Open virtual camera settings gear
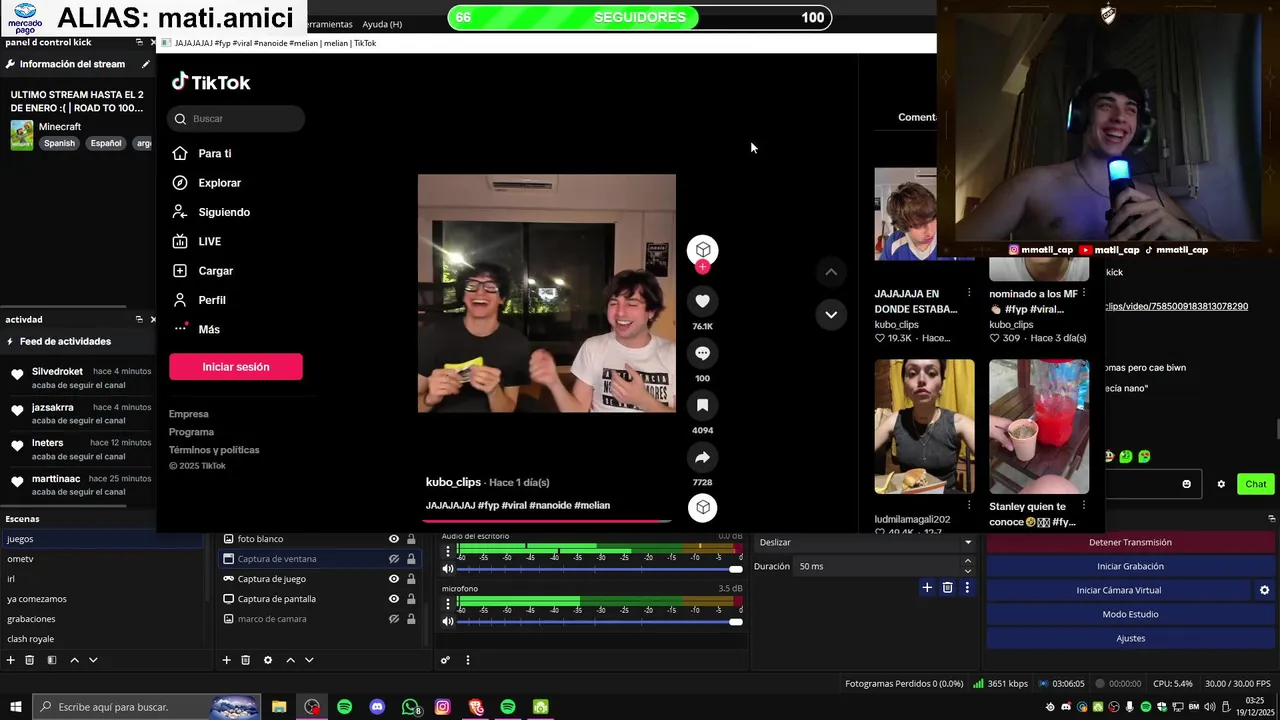Viewport: 1280px width, 720px height. point(1264,590)
